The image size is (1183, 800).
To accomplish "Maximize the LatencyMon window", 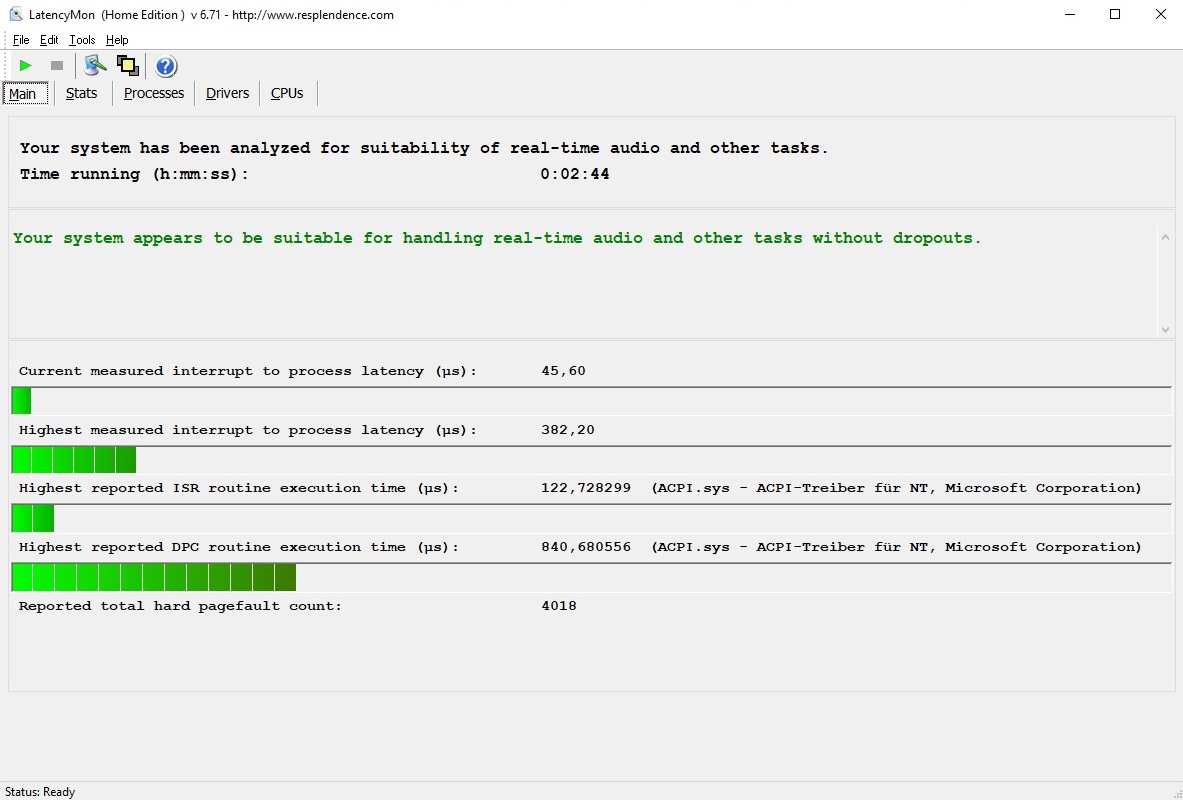I will (1115, 14).
